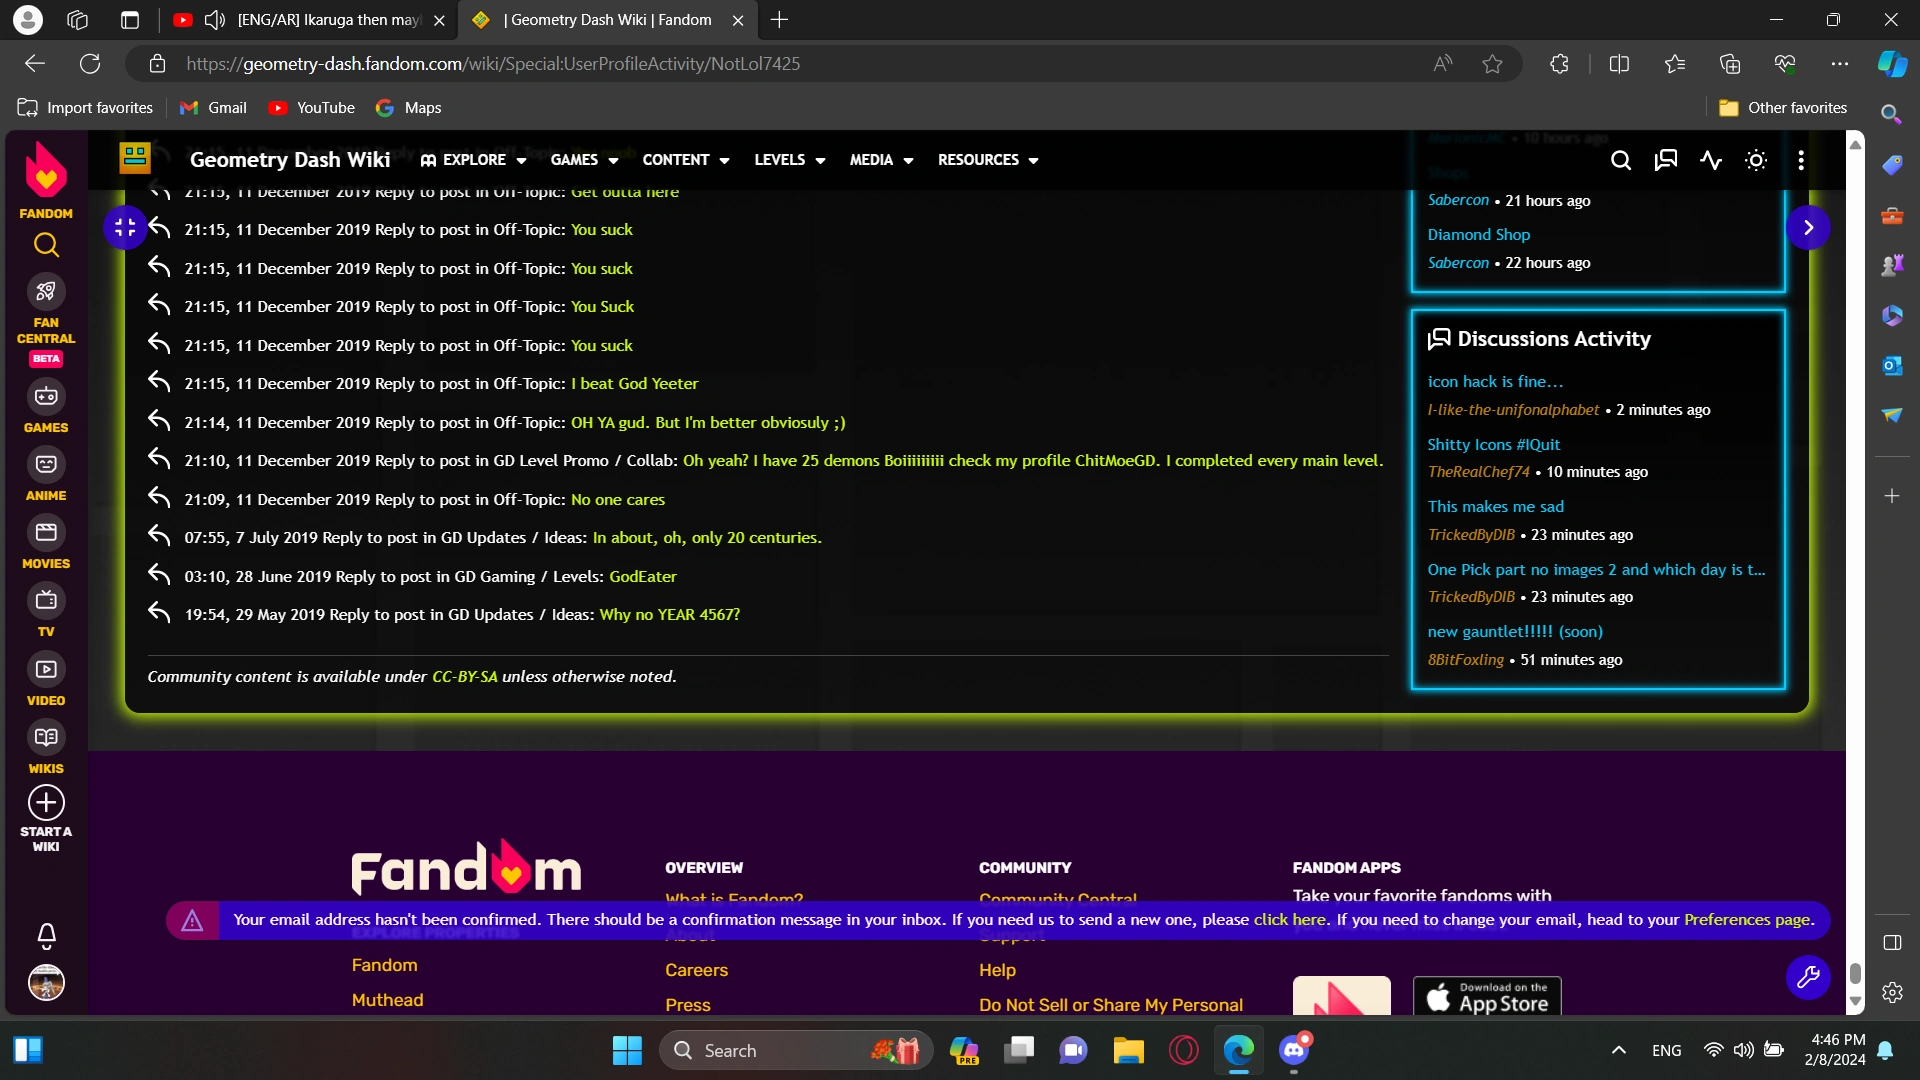Image resolution: width=1920 pixels, height=1080 pixels.
Task: Open Discord from the Windows taskbar
Action: click(x=1294, y=1050)
